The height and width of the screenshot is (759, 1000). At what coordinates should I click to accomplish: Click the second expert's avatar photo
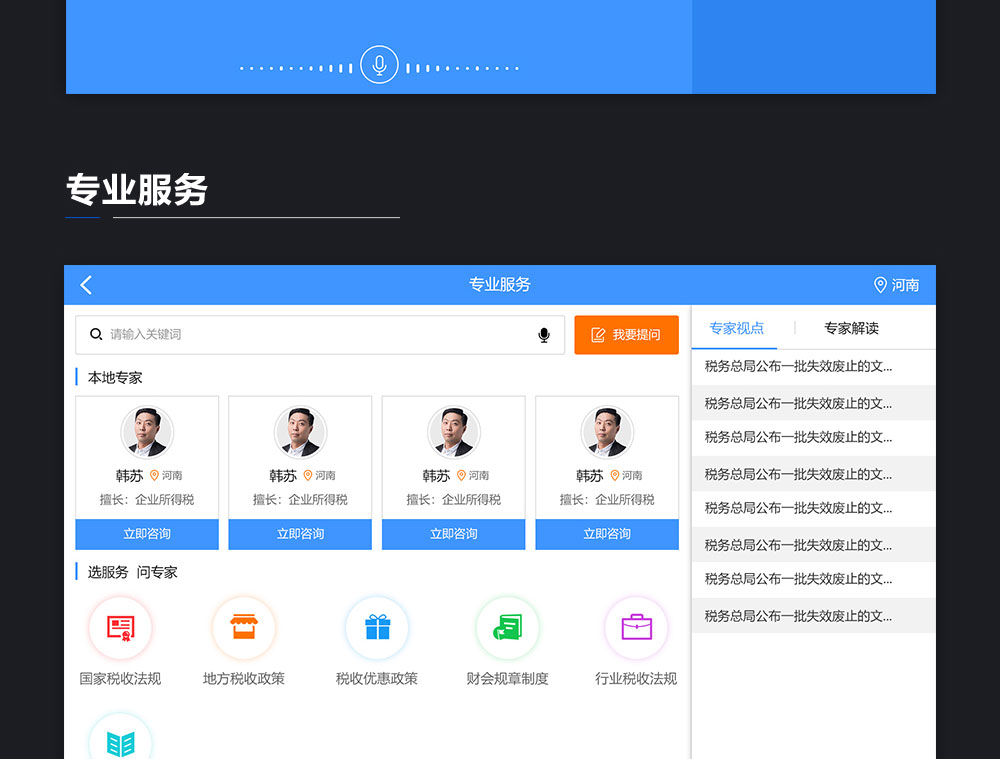[300, 432]
